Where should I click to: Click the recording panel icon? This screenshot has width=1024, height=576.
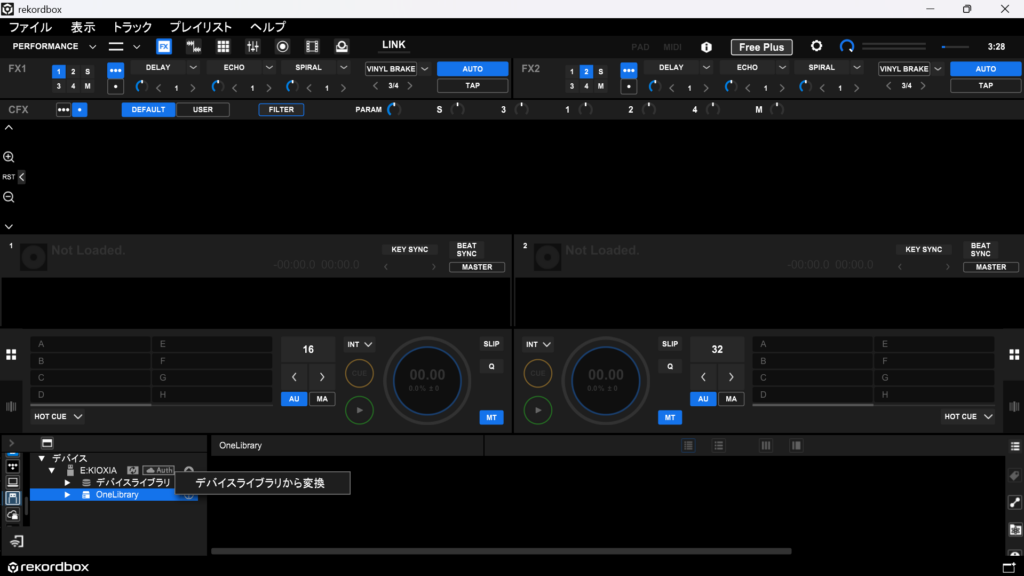pos(282,46)
